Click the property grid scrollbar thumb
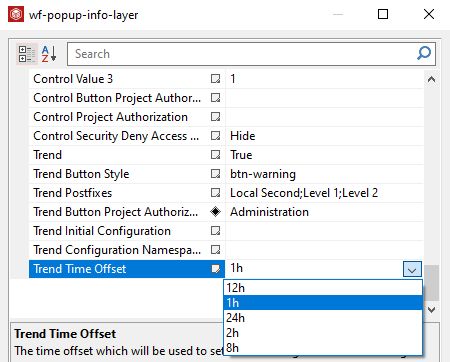The image size is (450, 362). pos(431,283)
